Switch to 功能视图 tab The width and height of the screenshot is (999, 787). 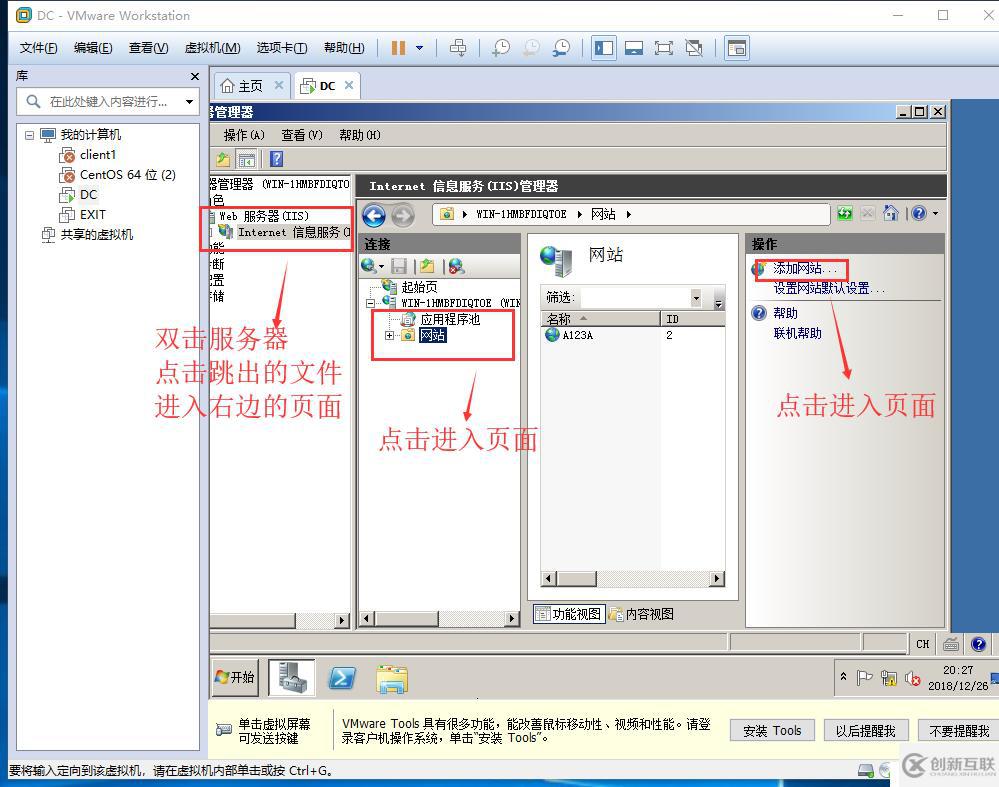click(569, 614)
